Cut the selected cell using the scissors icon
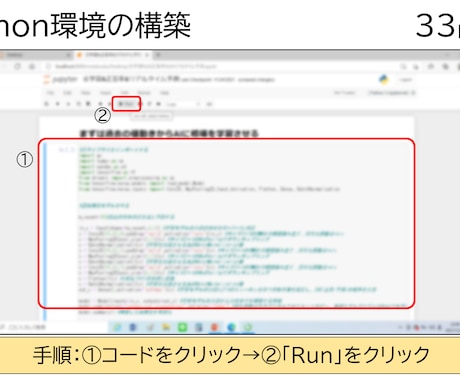Image resolution: width=460 pixels, height=380 pixels. 68,104
